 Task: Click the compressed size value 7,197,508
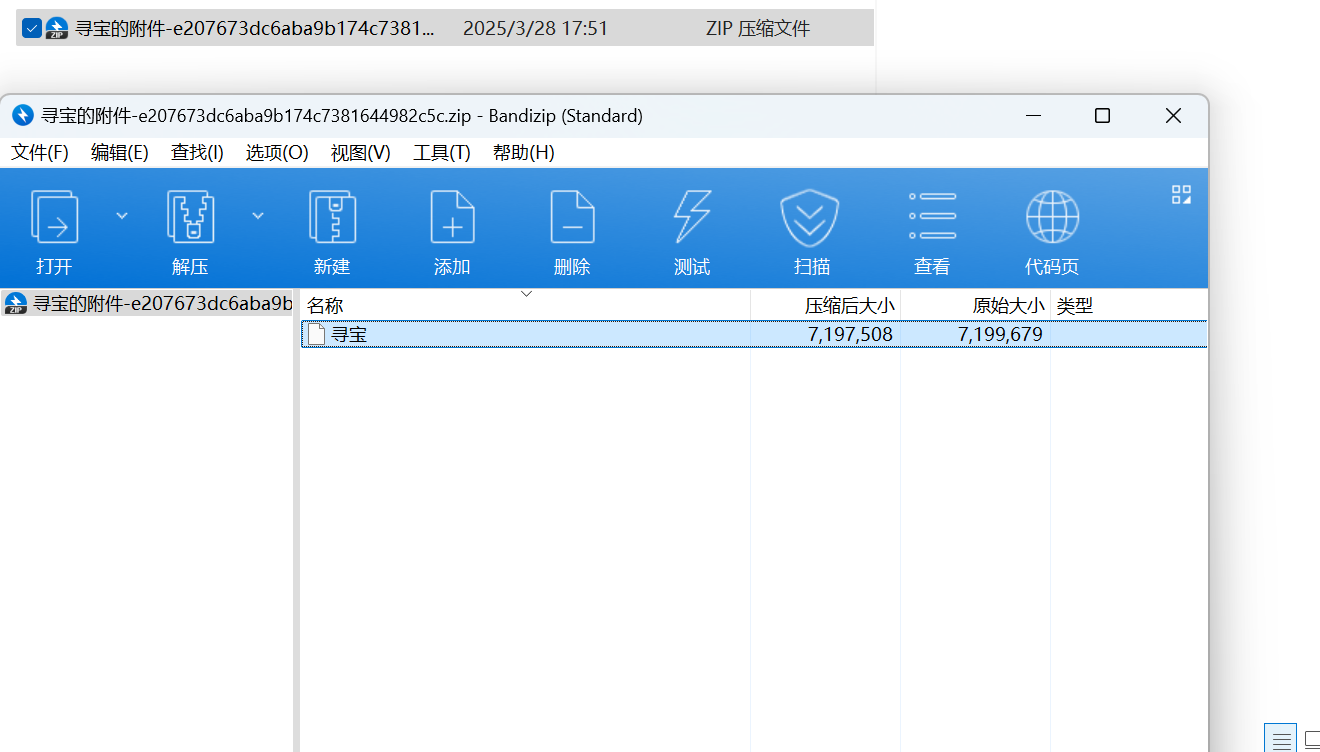[850, 334]
